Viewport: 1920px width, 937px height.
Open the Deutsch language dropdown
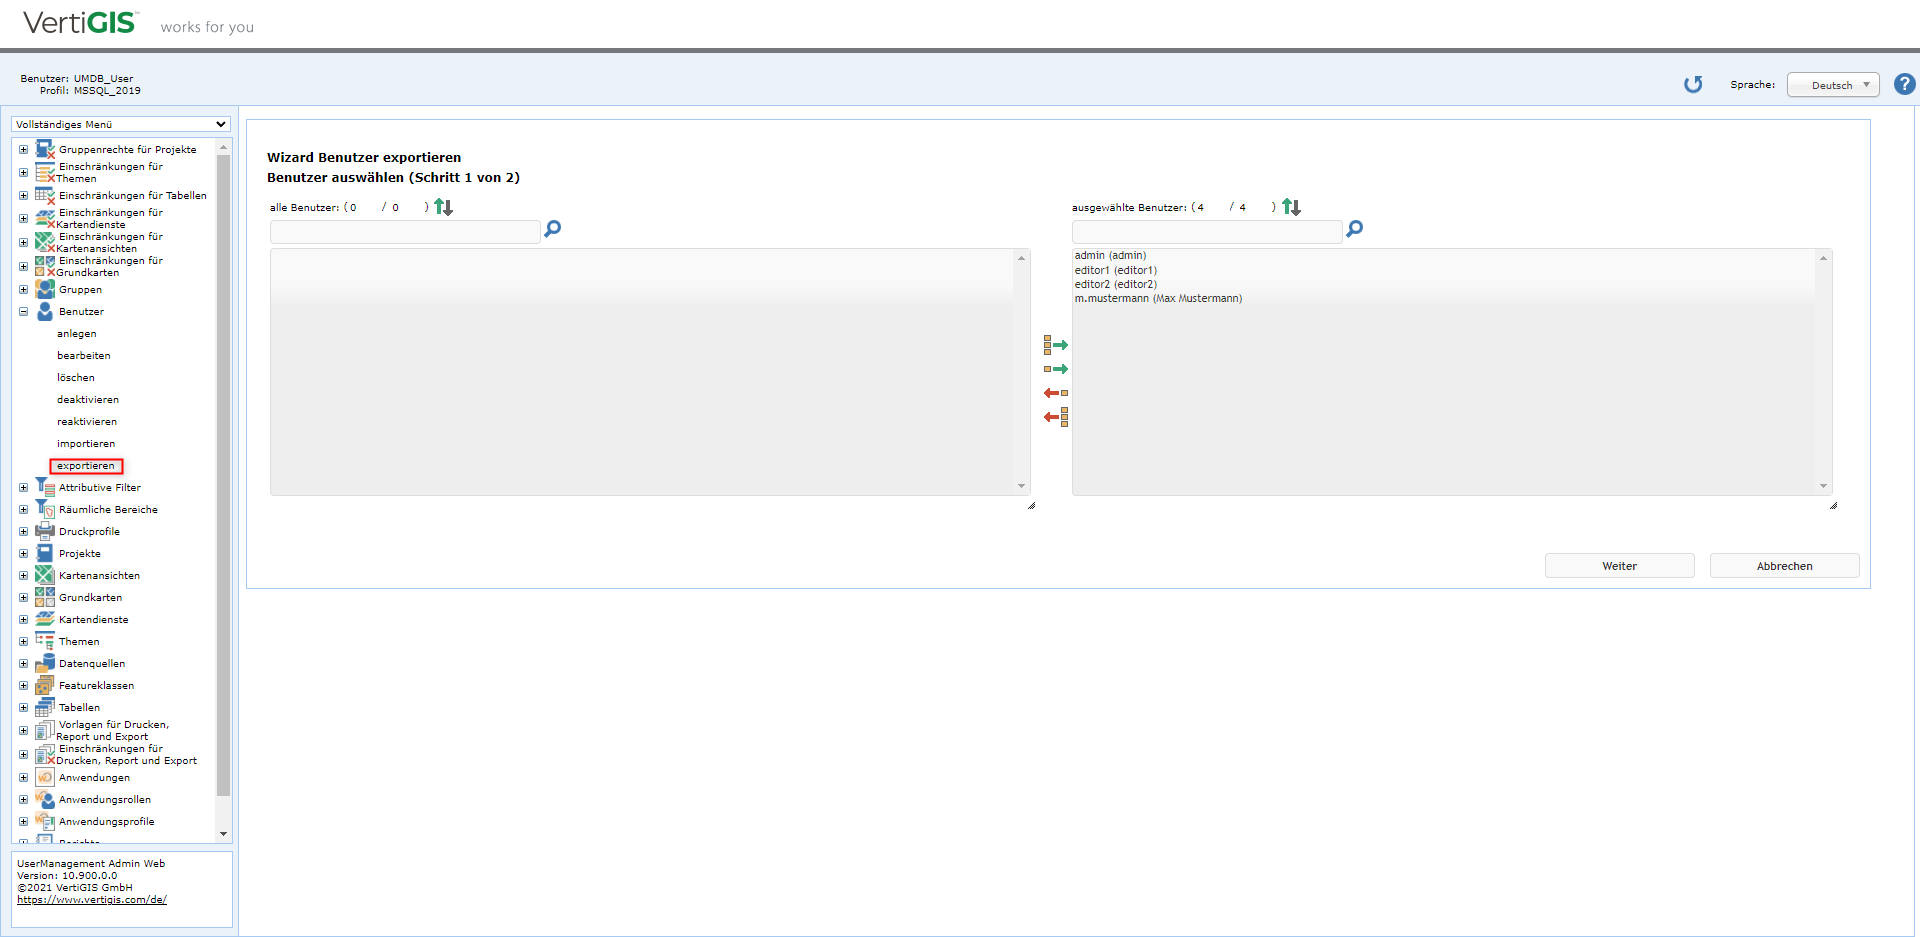tap(1833, 84)
